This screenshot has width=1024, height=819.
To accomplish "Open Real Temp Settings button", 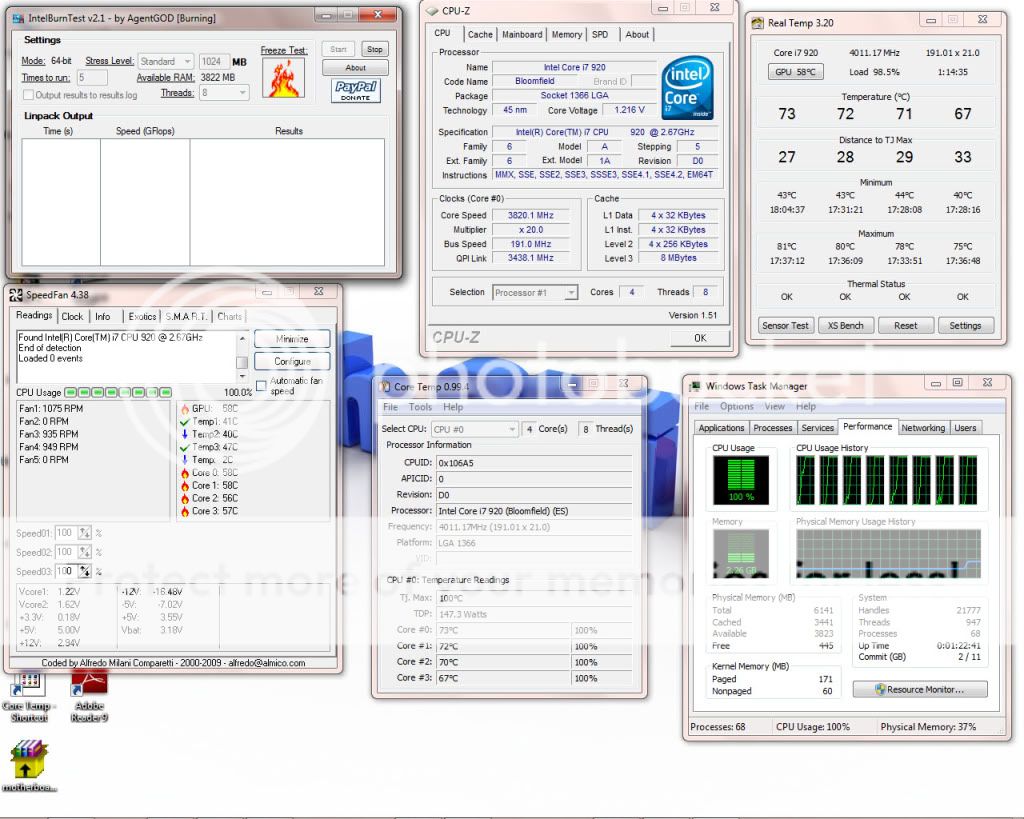I will pos(965,325).
